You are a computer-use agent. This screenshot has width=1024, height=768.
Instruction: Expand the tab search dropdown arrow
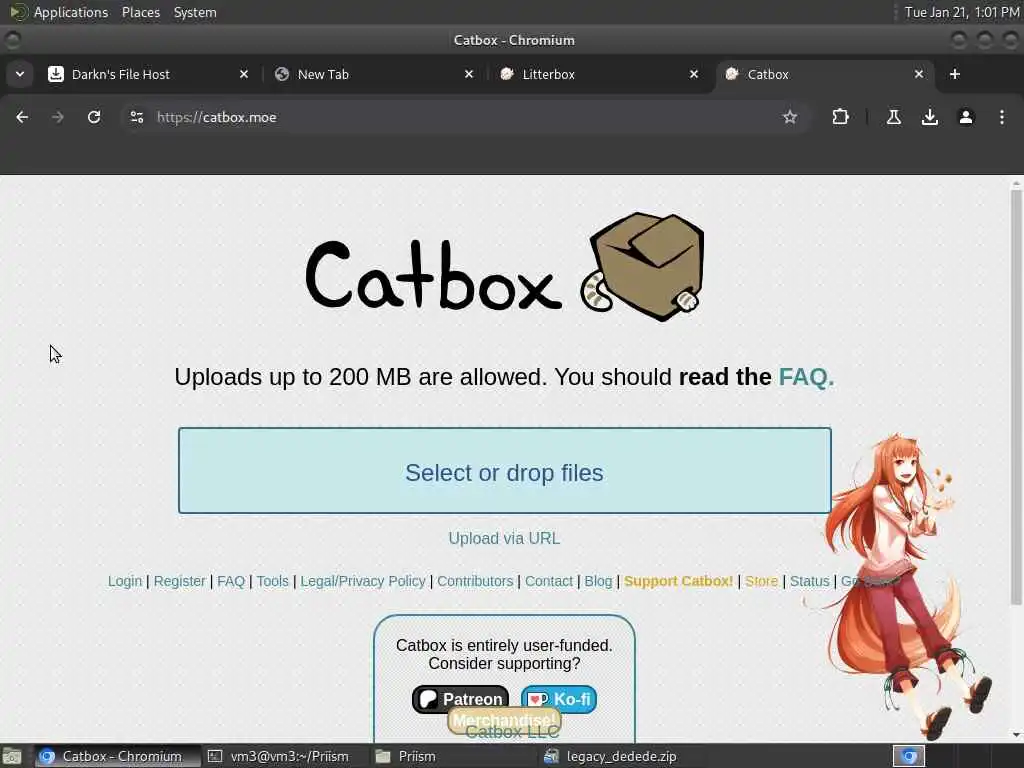click(20, 74)
